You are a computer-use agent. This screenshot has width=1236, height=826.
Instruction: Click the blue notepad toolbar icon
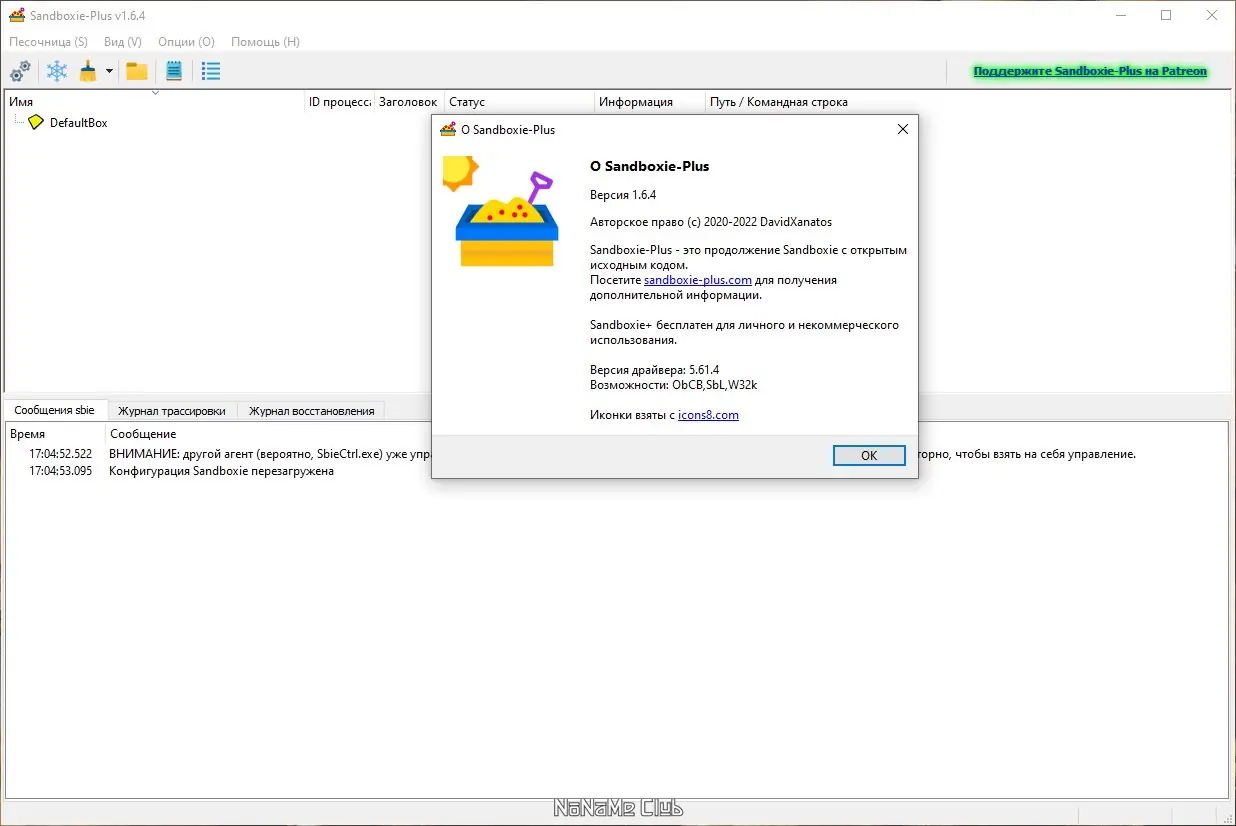point(174,71)
